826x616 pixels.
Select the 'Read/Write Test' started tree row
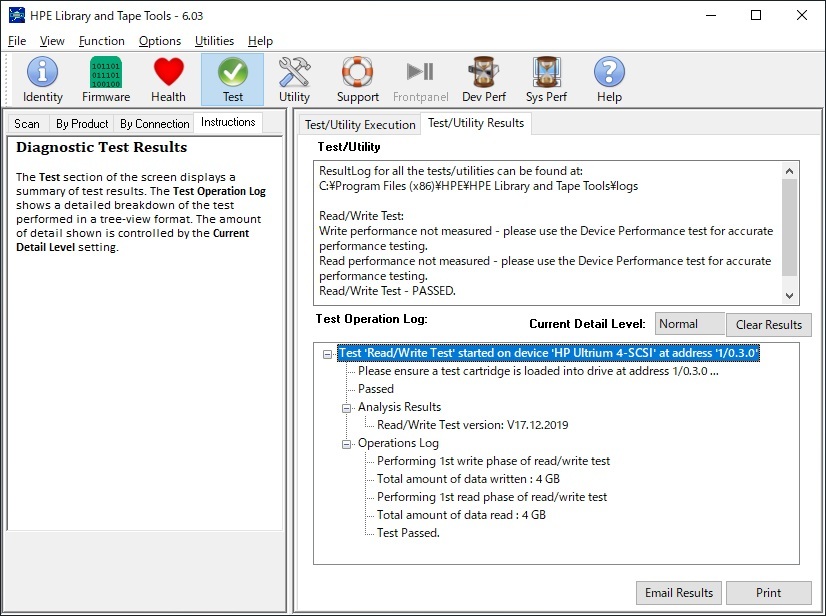tap(548, 353)
